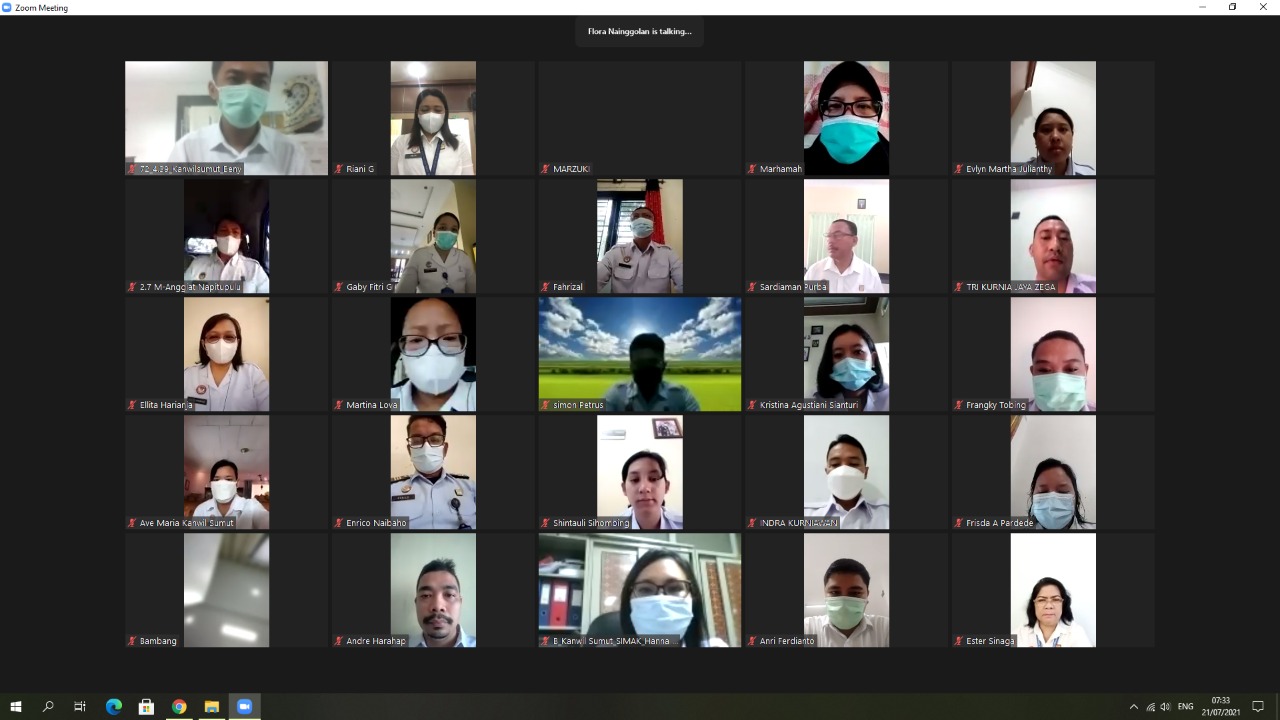Screen dimensions: 1280x720
Task: Click the Zoom app icon in the taskbar
Action: (244, 706)
